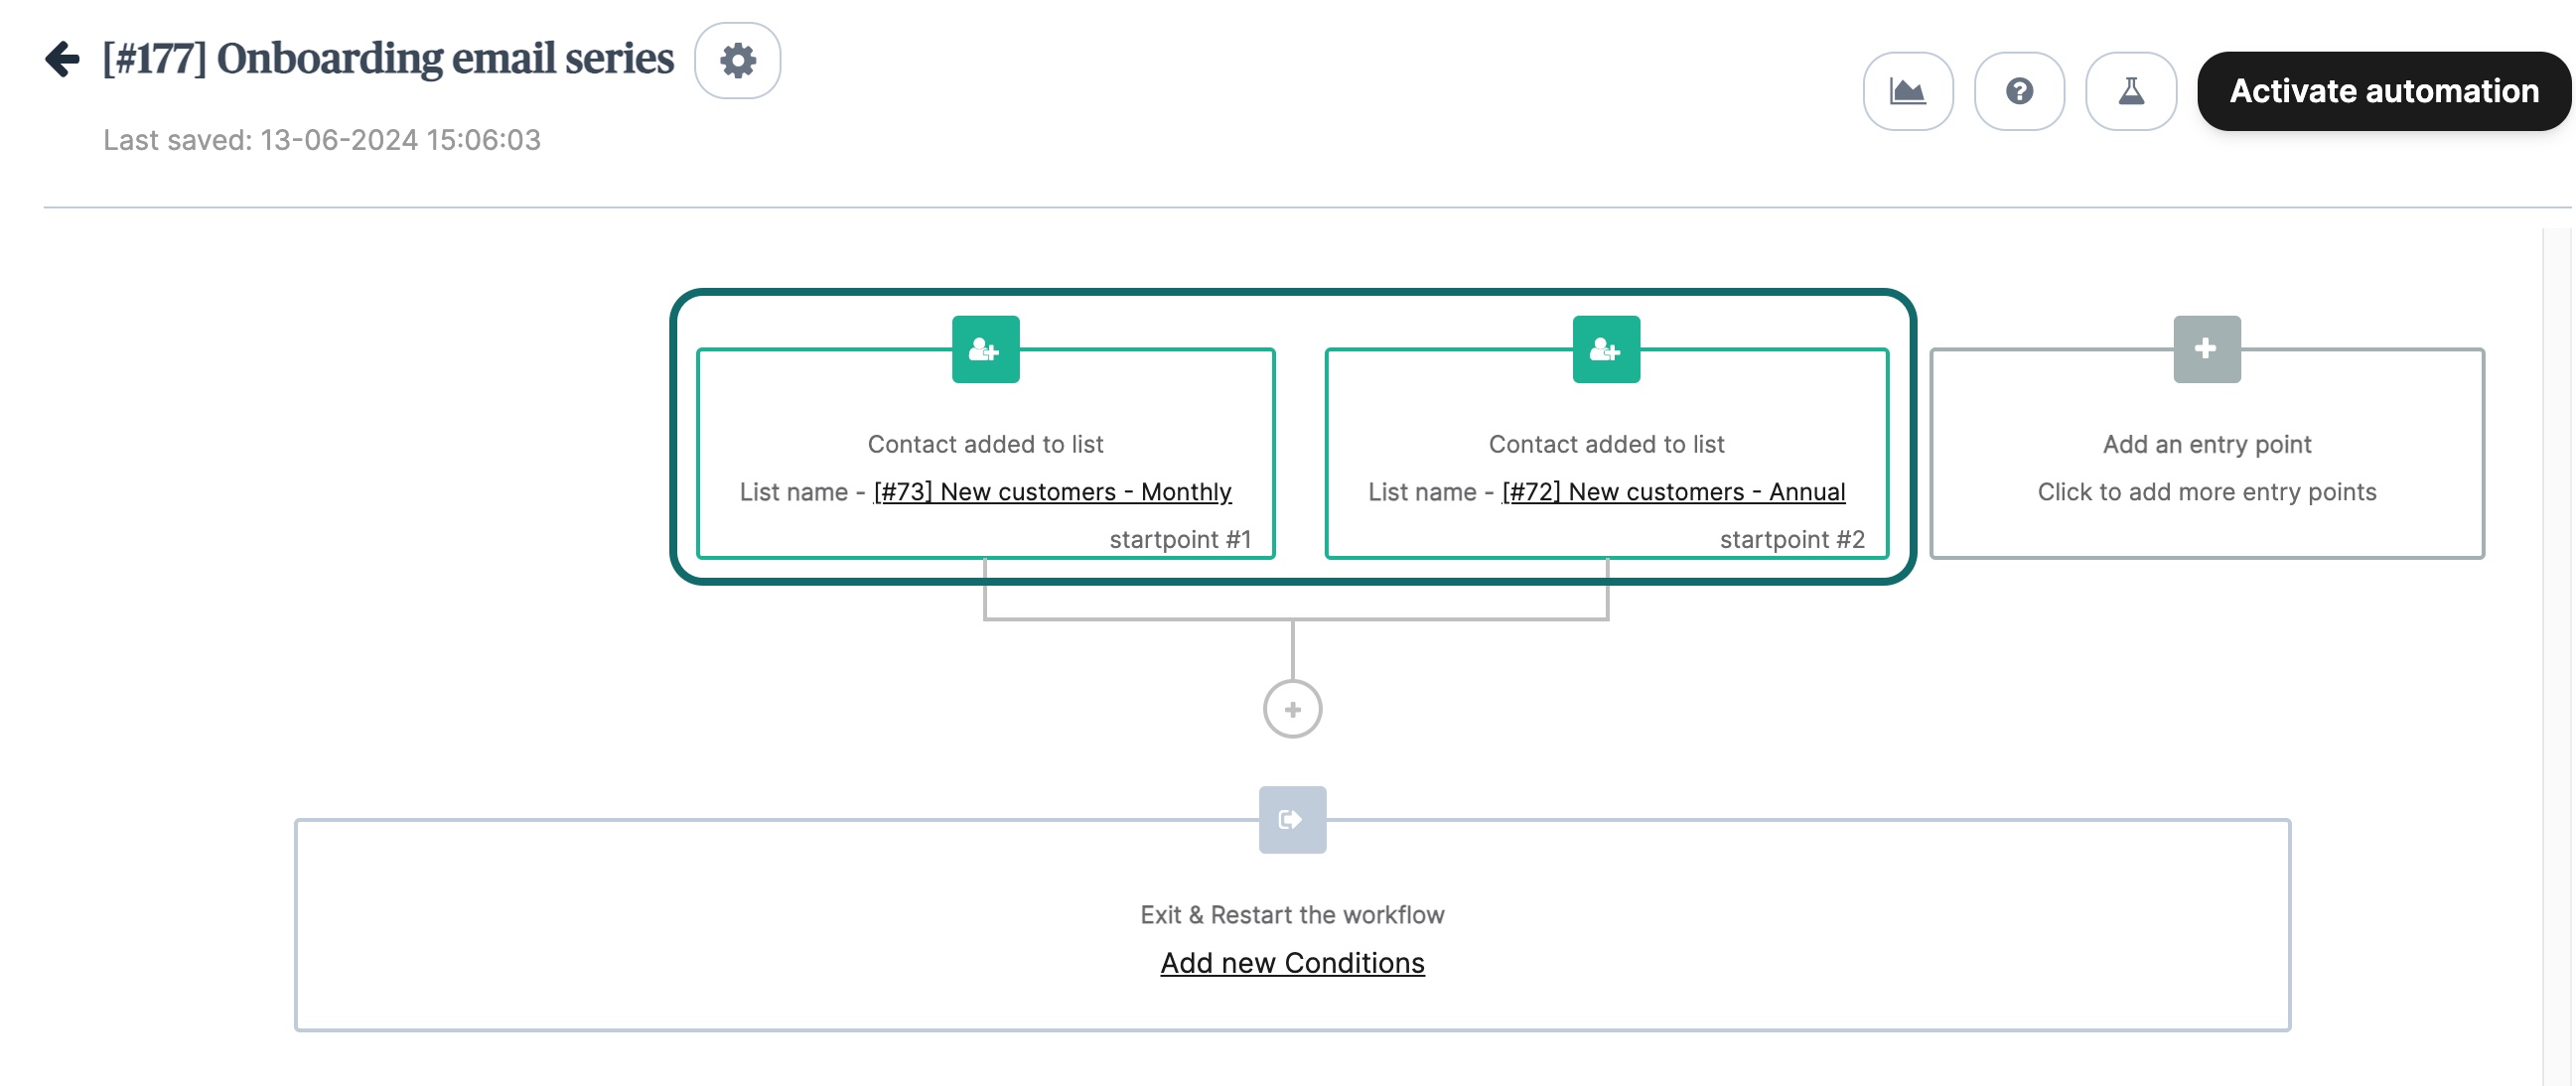Open New customers - Monthly list link
This screenshot has width=2576, height=1086.
(1051, 492)
